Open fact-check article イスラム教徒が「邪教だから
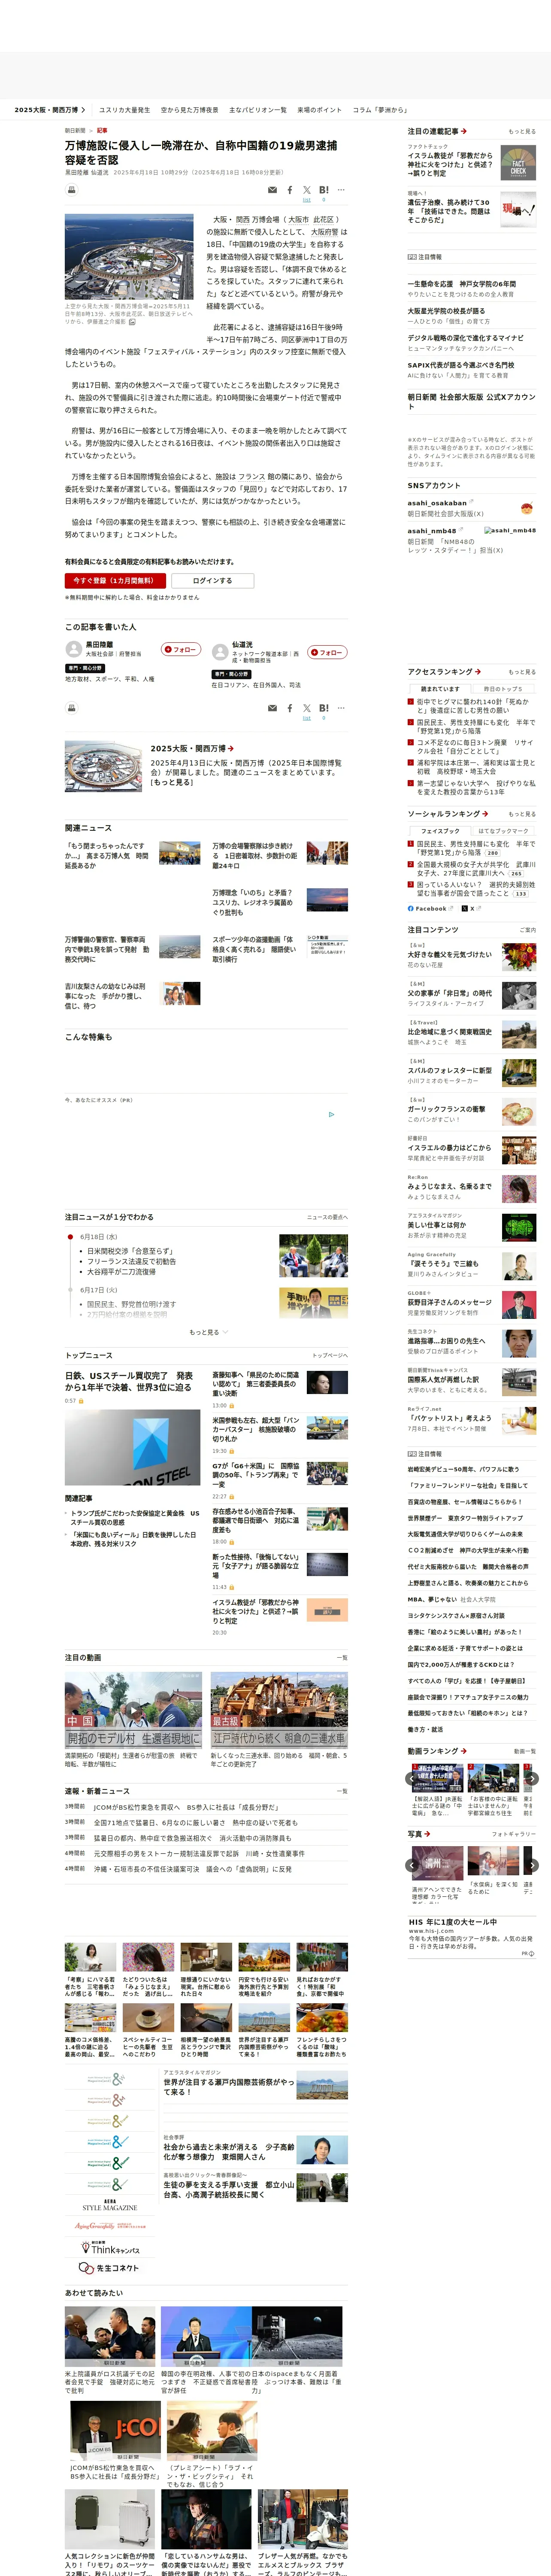This screenshot has height=2576, width=551. coord(450,164)
